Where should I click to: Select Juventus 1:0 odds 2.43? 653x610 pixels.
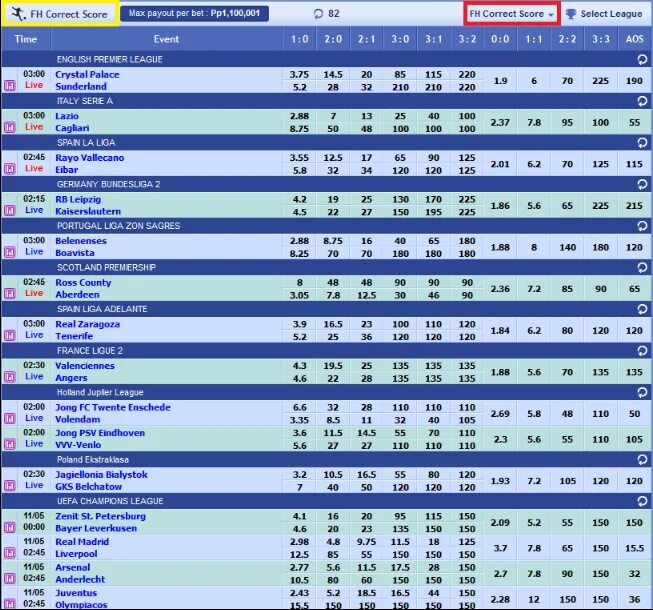tap(299, 593)
